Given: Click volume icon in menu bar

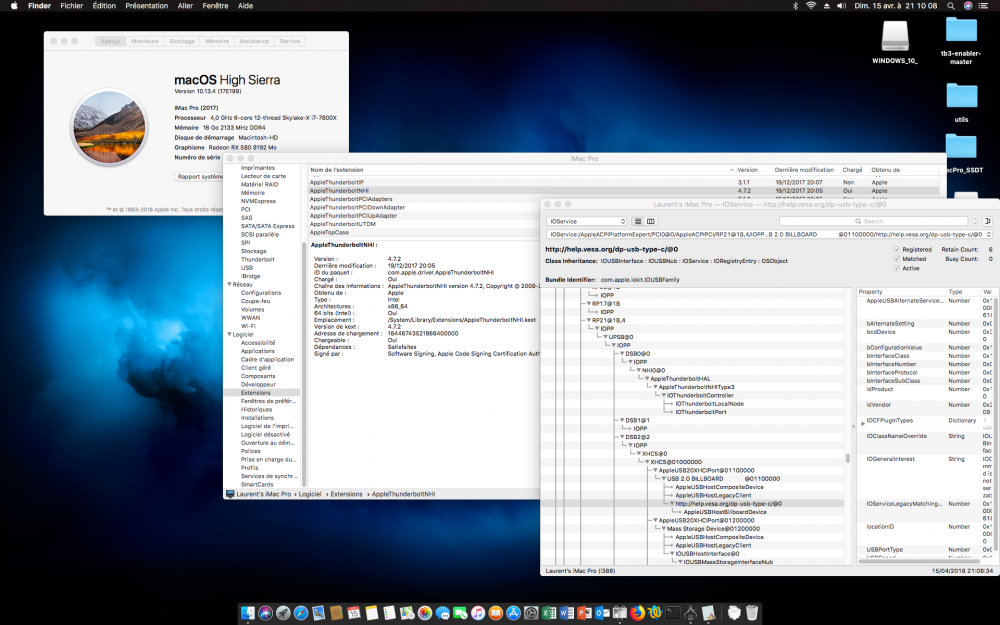Looking at the screenshot, I should (841, 6).
